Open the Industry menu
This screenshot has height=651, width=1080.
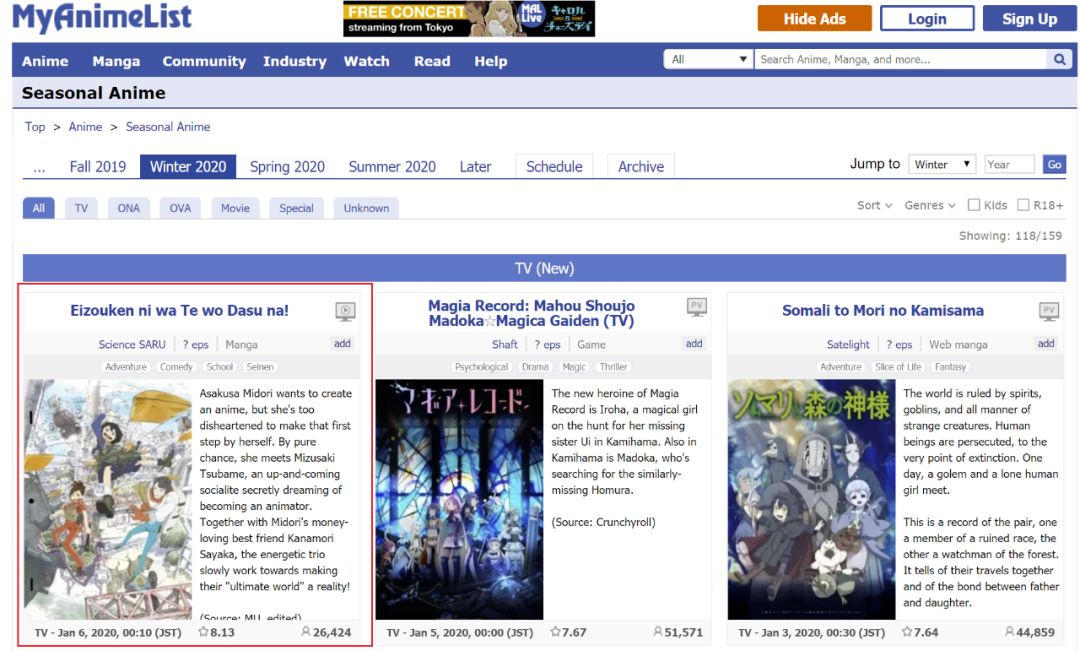click(294, 61)
